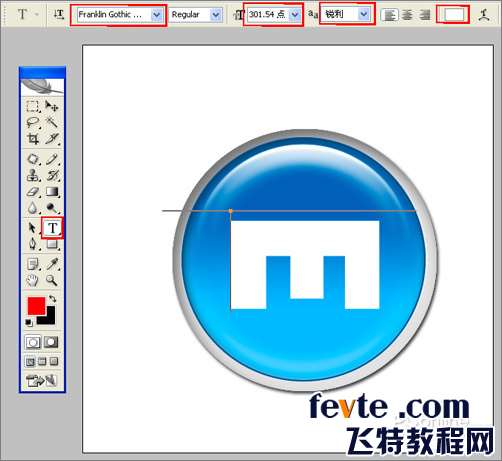The width and height of the screenshot is (502, 461).
Task: Select the Blur tool
Action: pyautogui.click(x=33, y=208)
